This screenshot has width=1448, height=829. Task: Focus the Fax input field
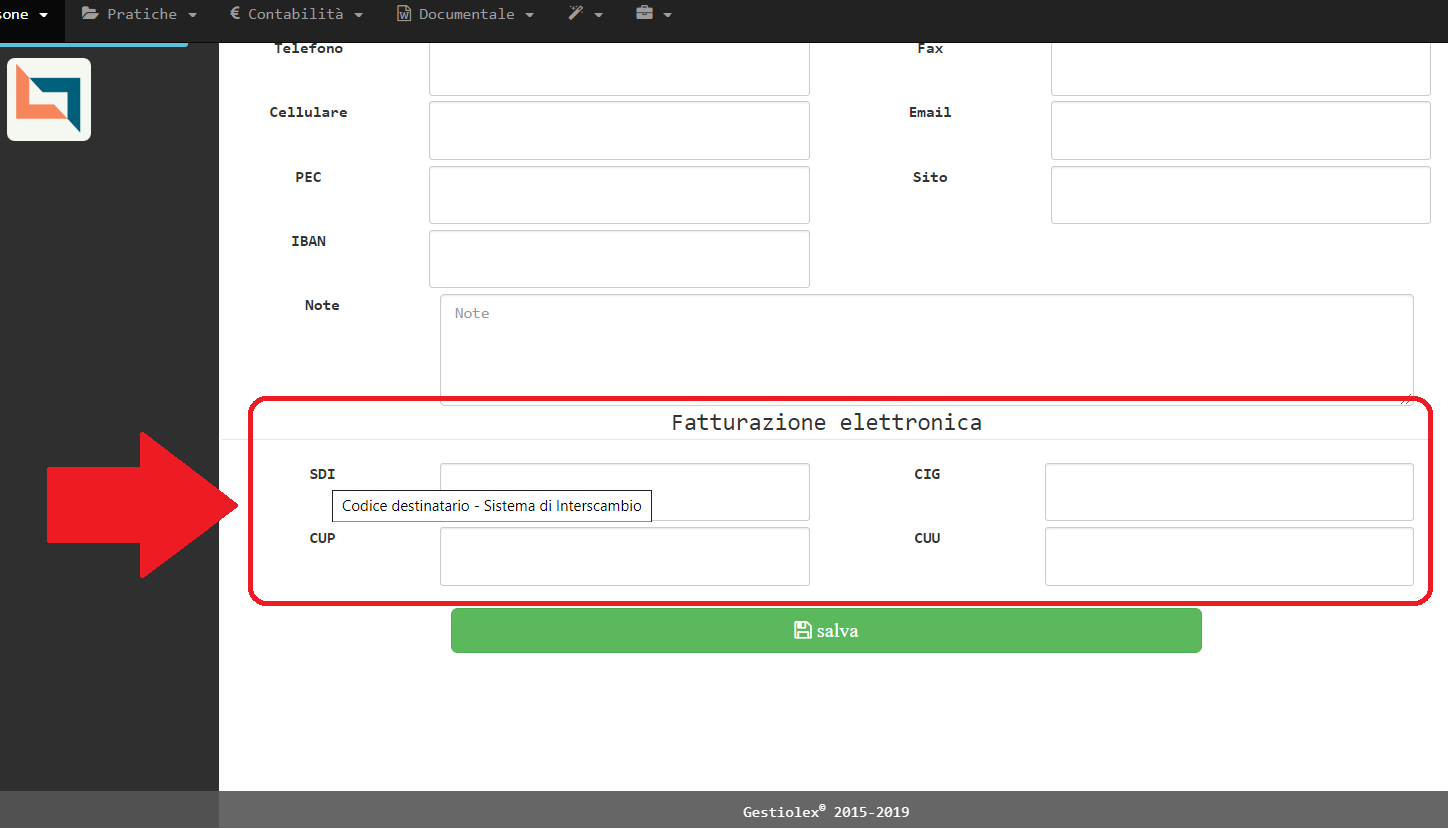1241,69
